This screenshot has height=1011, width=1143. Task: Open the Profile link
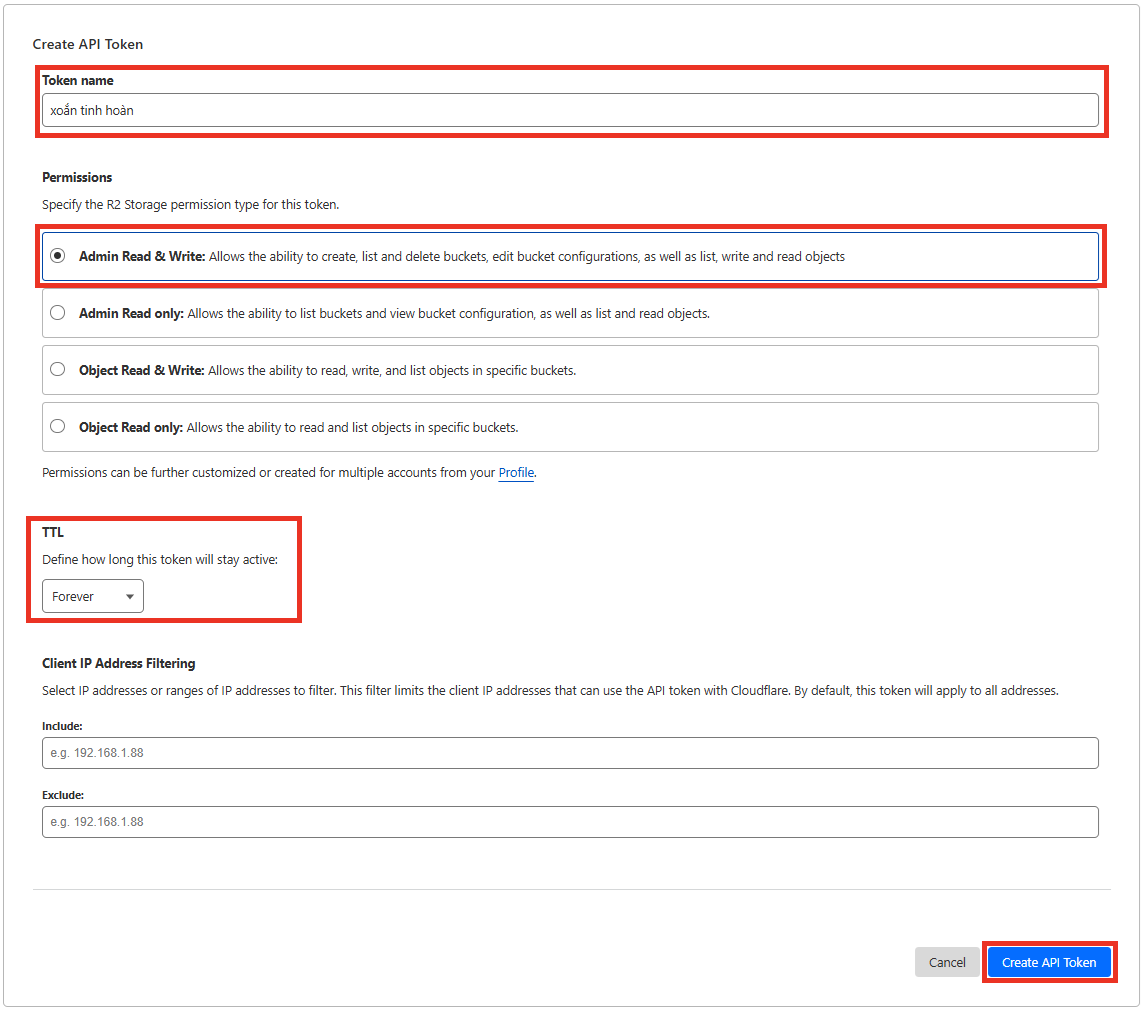[x=516, y=473]
